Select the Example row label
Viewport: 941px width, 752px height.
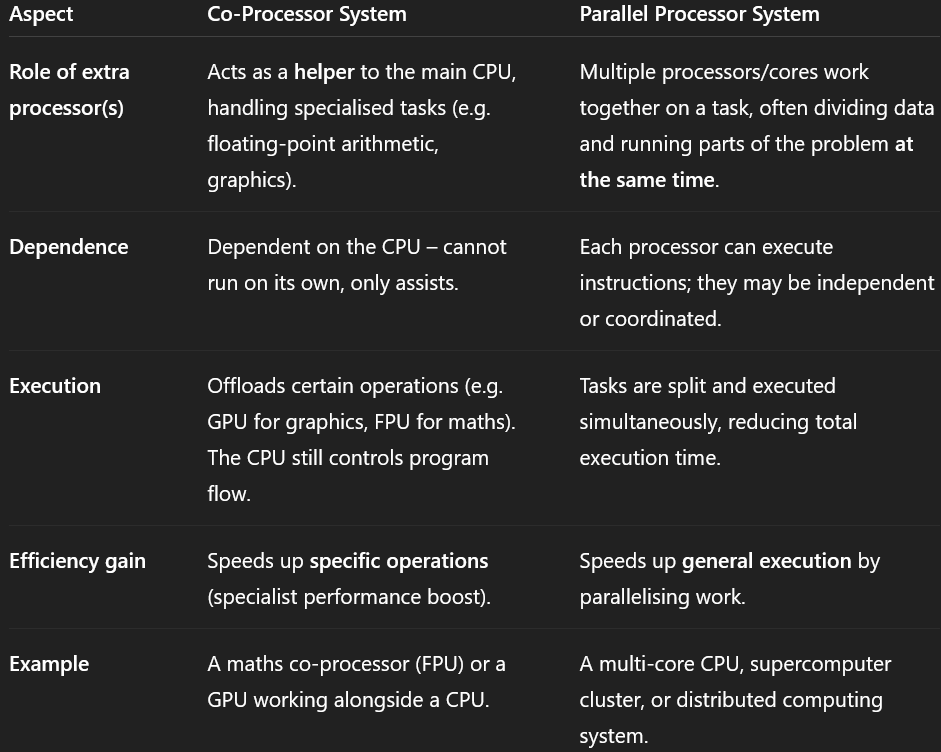(x=49, y=664)
